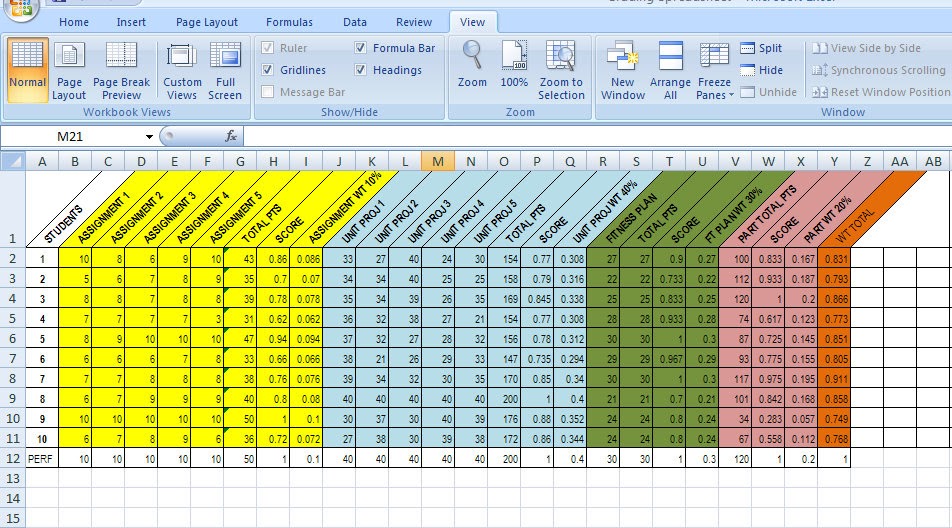Viewport: 952px width, 528px height.
Task: Select column AB header
Action: tap(933, 161)
